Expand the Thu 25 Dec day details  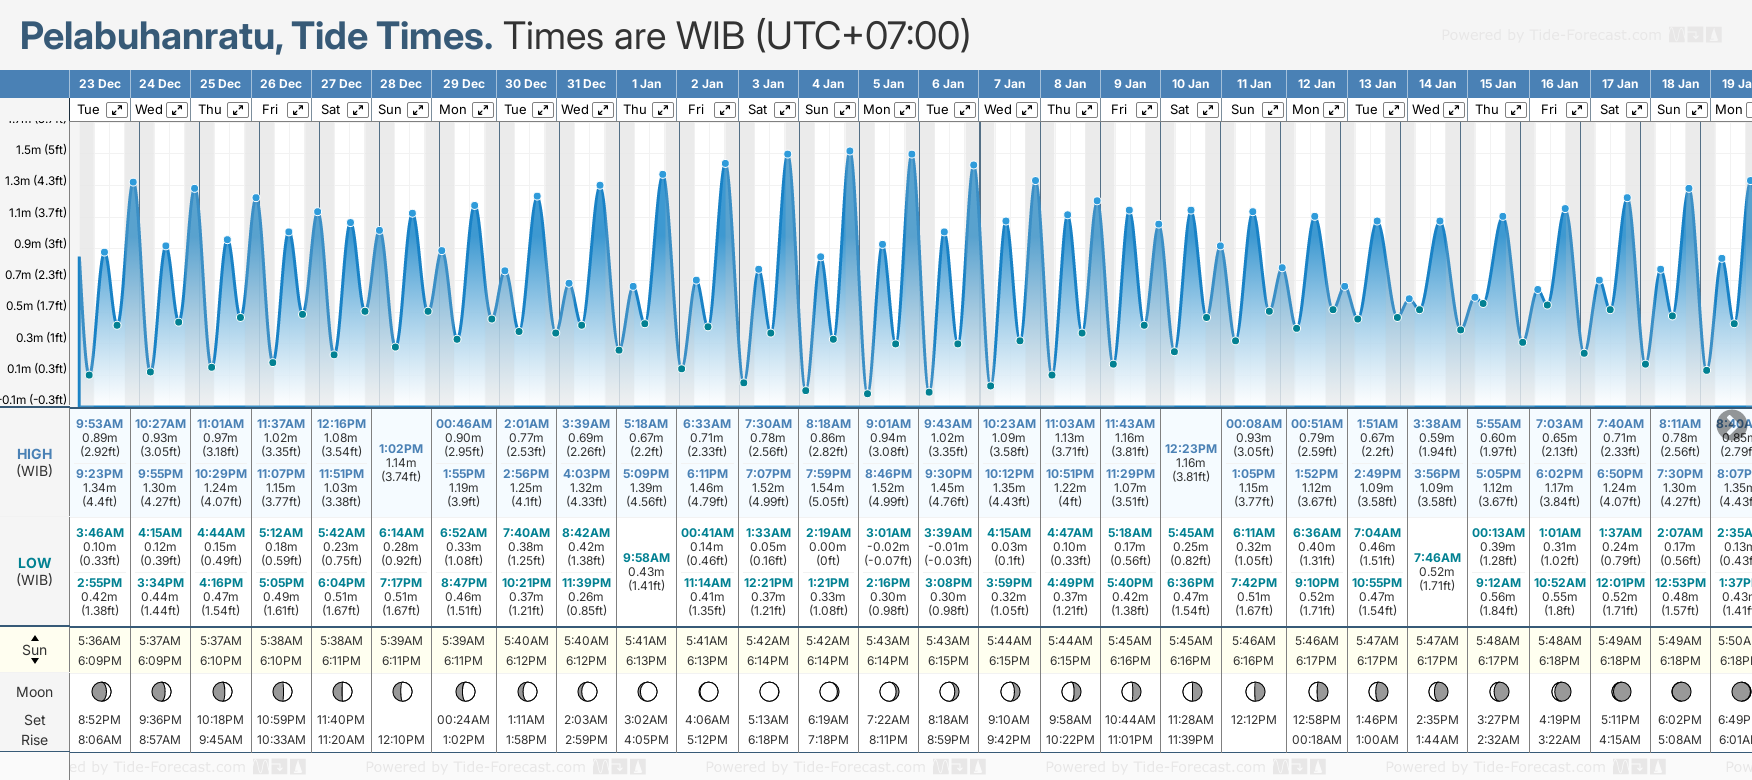click(237, 110)
